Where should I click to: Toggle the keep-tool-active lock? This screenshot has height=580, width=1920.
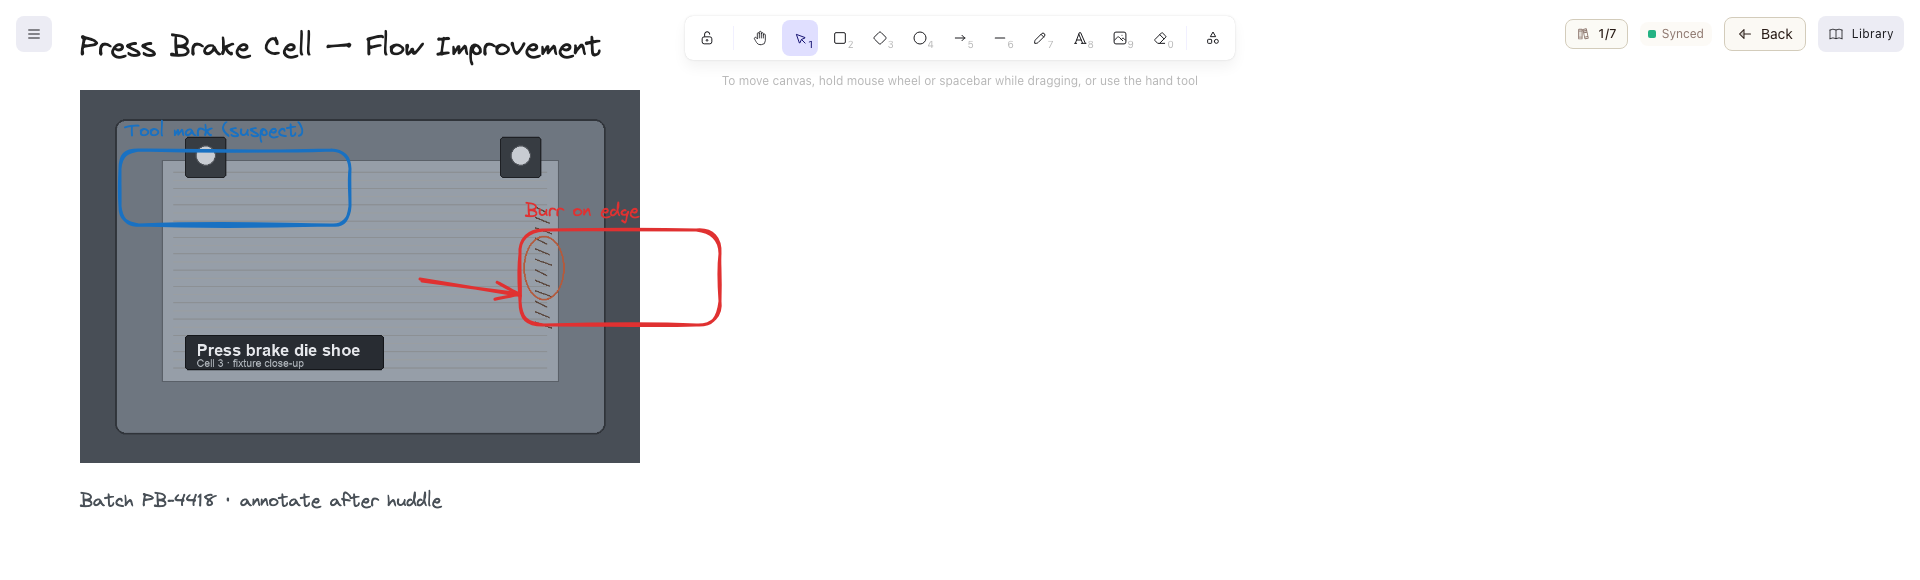[707, 38]
